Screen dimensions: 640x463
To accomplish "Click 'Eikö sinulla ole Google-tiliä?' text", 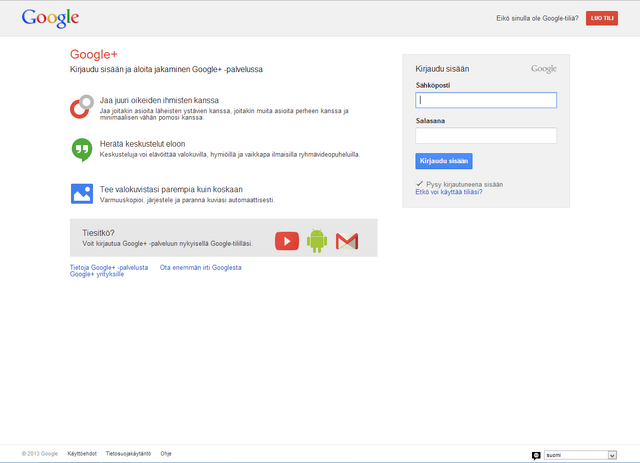I will 537,18.
